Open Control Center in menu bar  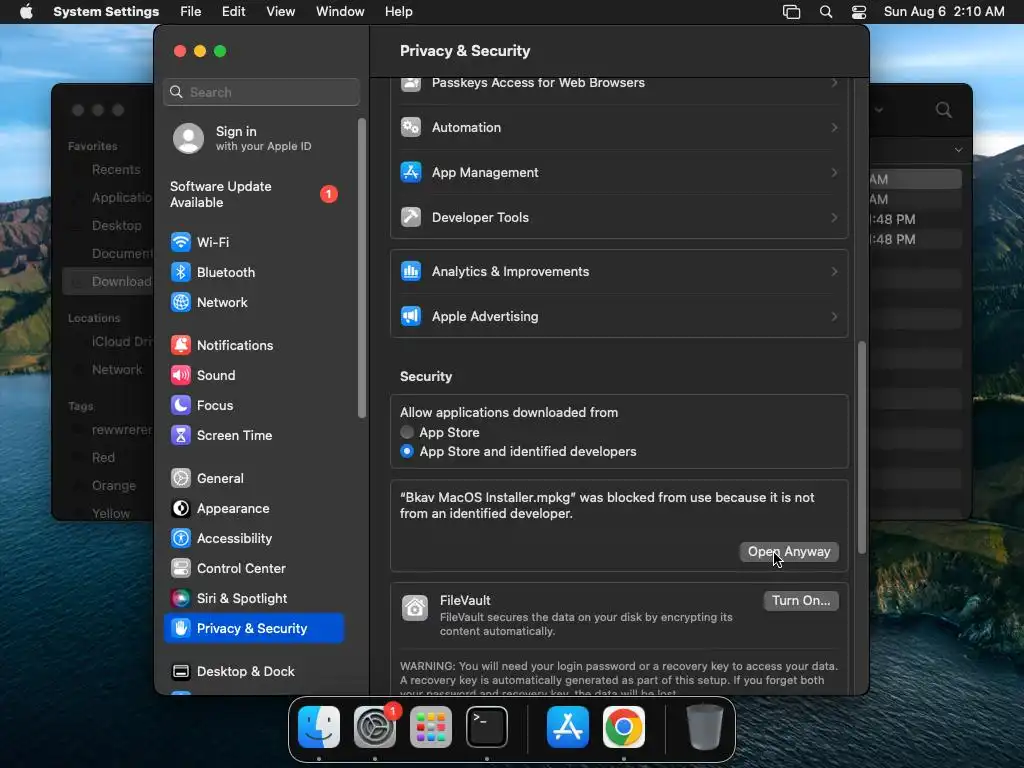tap(859, 12)
